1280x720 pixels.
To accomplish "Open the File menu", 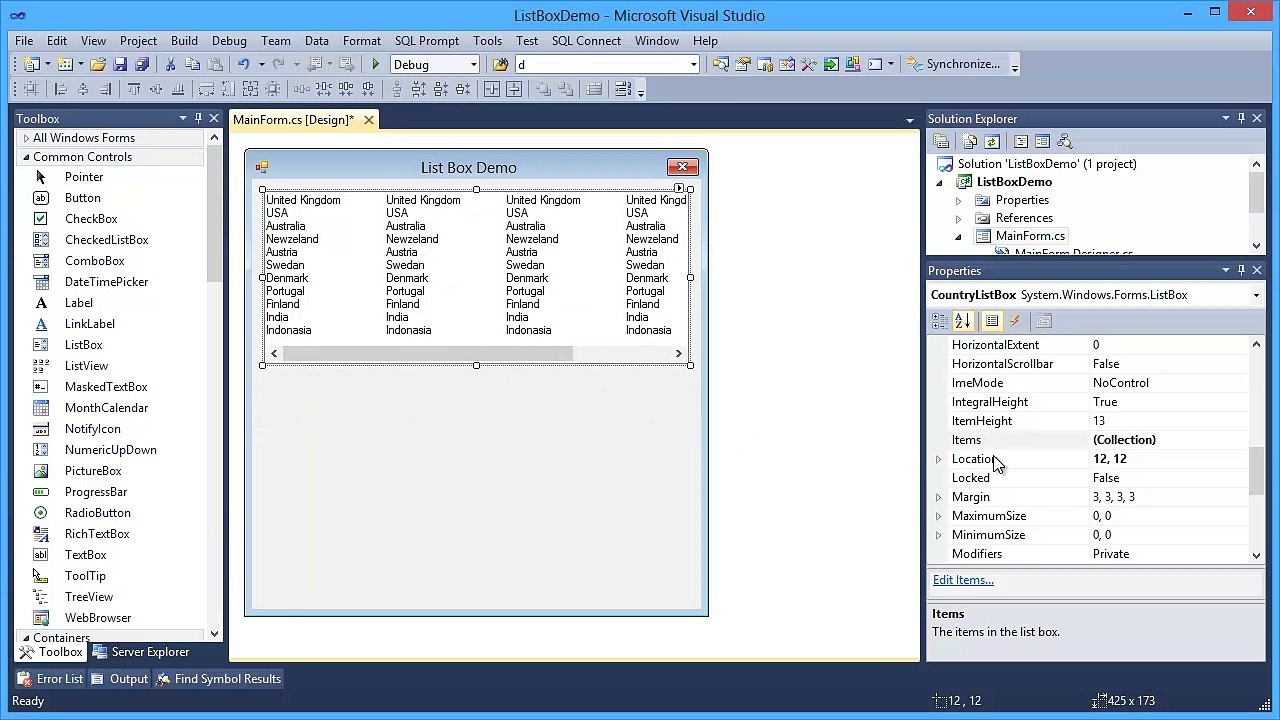I will 24,41.
